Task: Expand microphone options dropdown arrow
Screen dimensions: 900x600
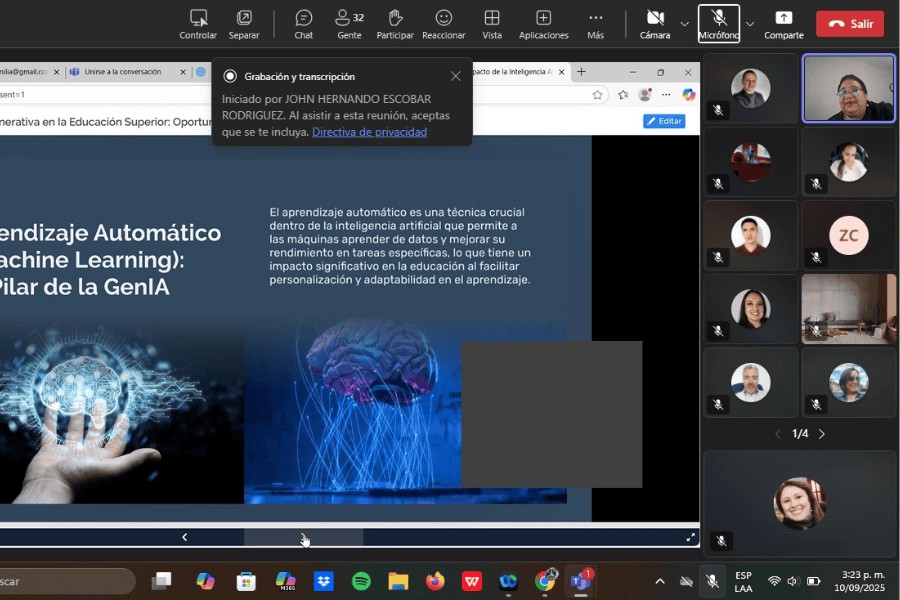Action: coord(750,23)
